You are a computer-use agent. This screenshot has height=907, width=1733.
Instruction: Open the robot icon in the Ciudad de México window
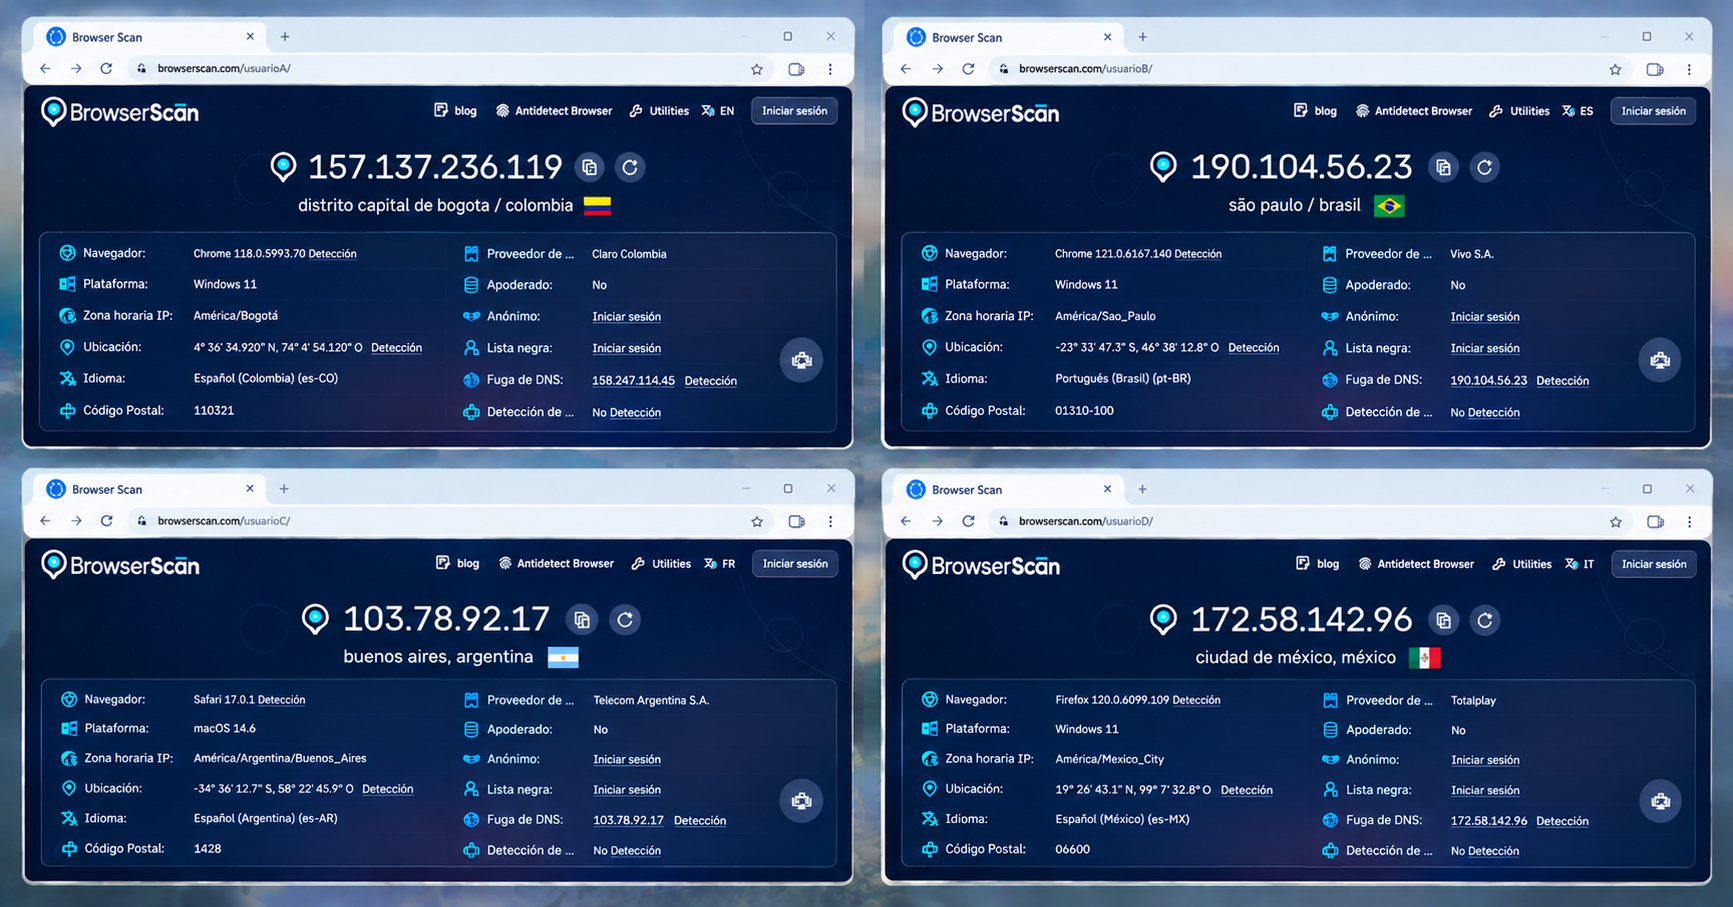1660,801
